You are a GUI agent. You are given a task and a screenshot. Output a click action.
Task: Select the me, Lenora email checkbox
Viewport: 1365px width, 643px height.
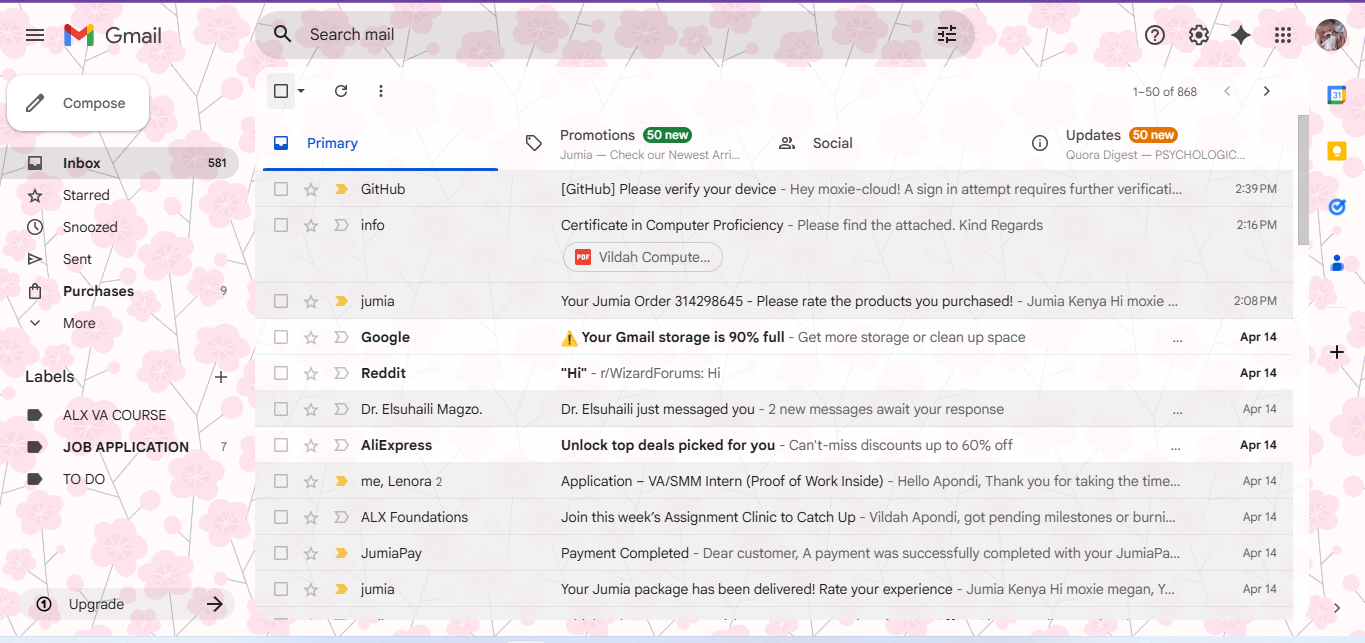pos(281,481)
